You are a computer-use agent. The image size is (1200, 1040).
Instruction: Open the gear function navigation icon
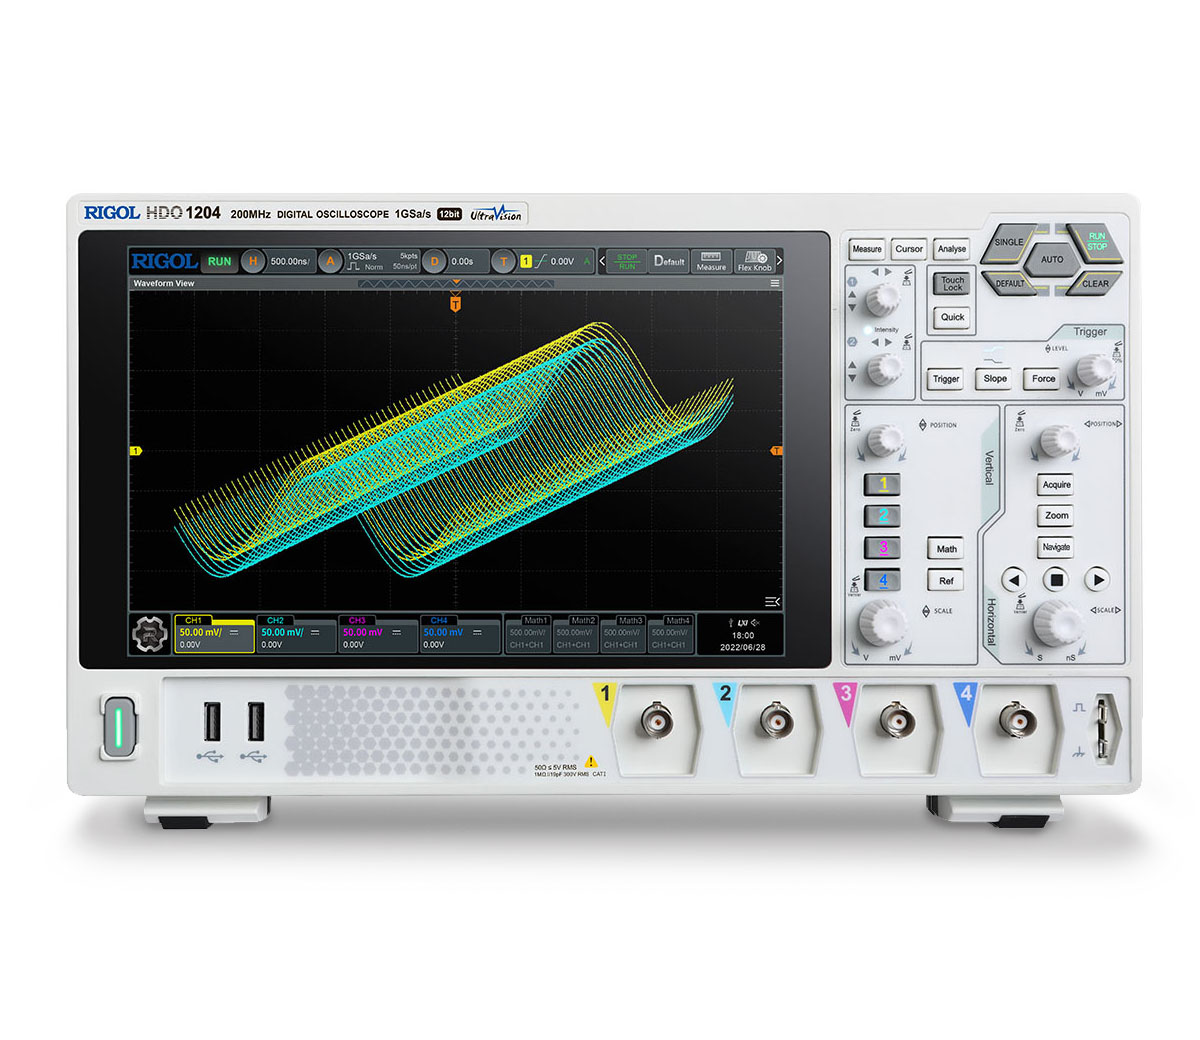pos(150,634)
